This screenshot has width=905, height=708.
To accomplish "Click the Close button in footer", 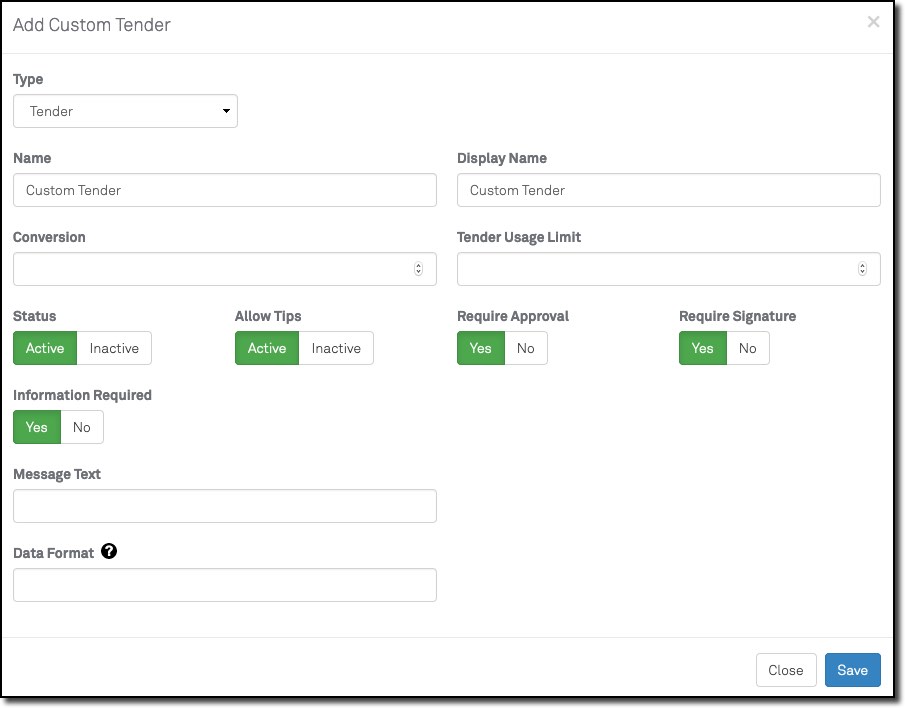I will [785, 670].
